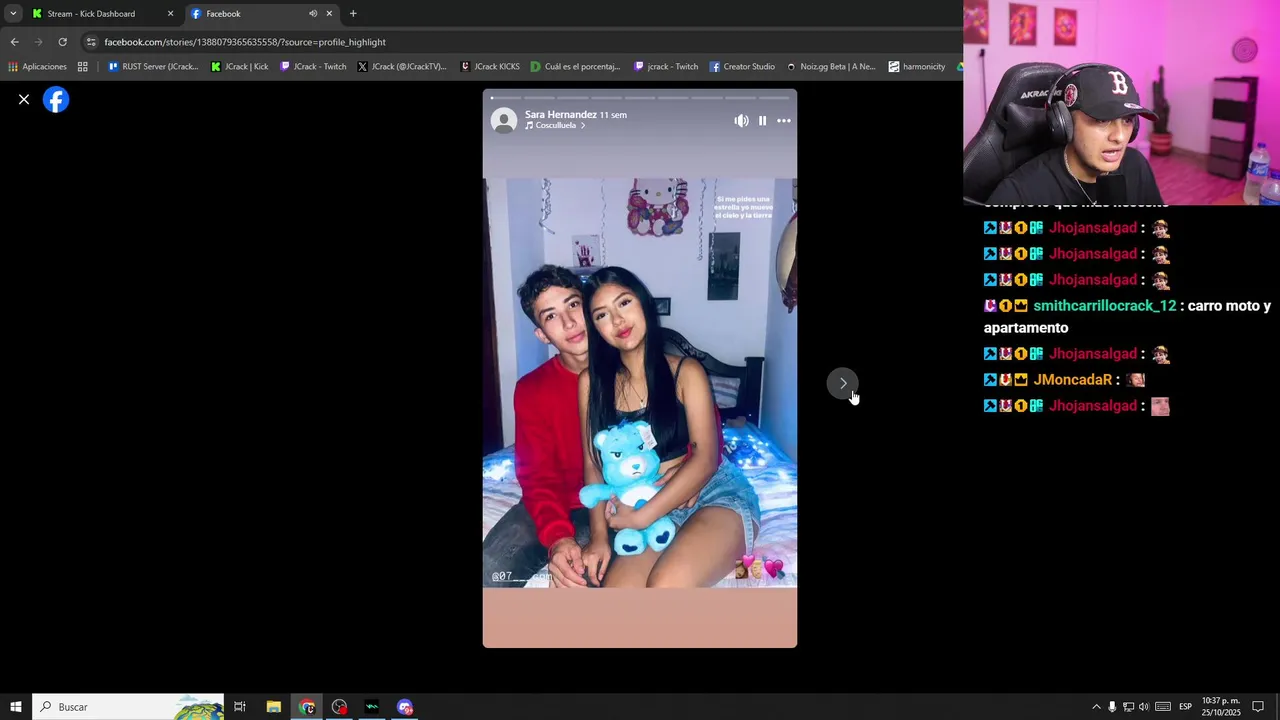The width and height of the screenshot is (1280, 720).
Task: Open network settings tray icon
Action: 1128,707
